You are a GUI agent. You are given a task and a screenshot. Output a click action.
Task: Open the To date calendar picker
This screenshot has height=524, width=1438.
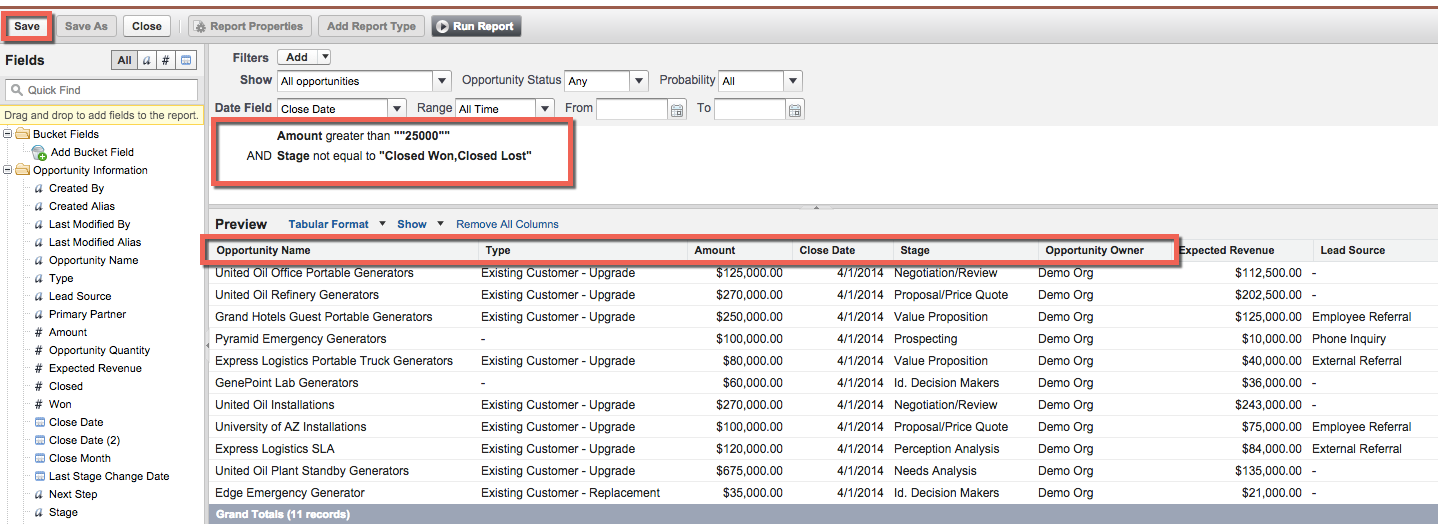point(795,109)
